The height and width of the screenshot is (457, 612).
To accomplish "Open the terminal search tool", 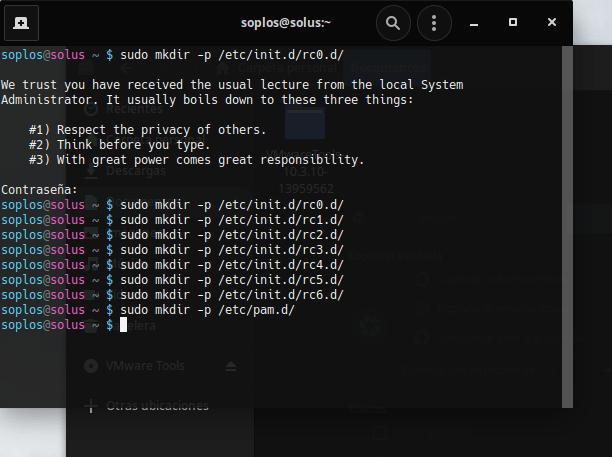I will (393, 23).
